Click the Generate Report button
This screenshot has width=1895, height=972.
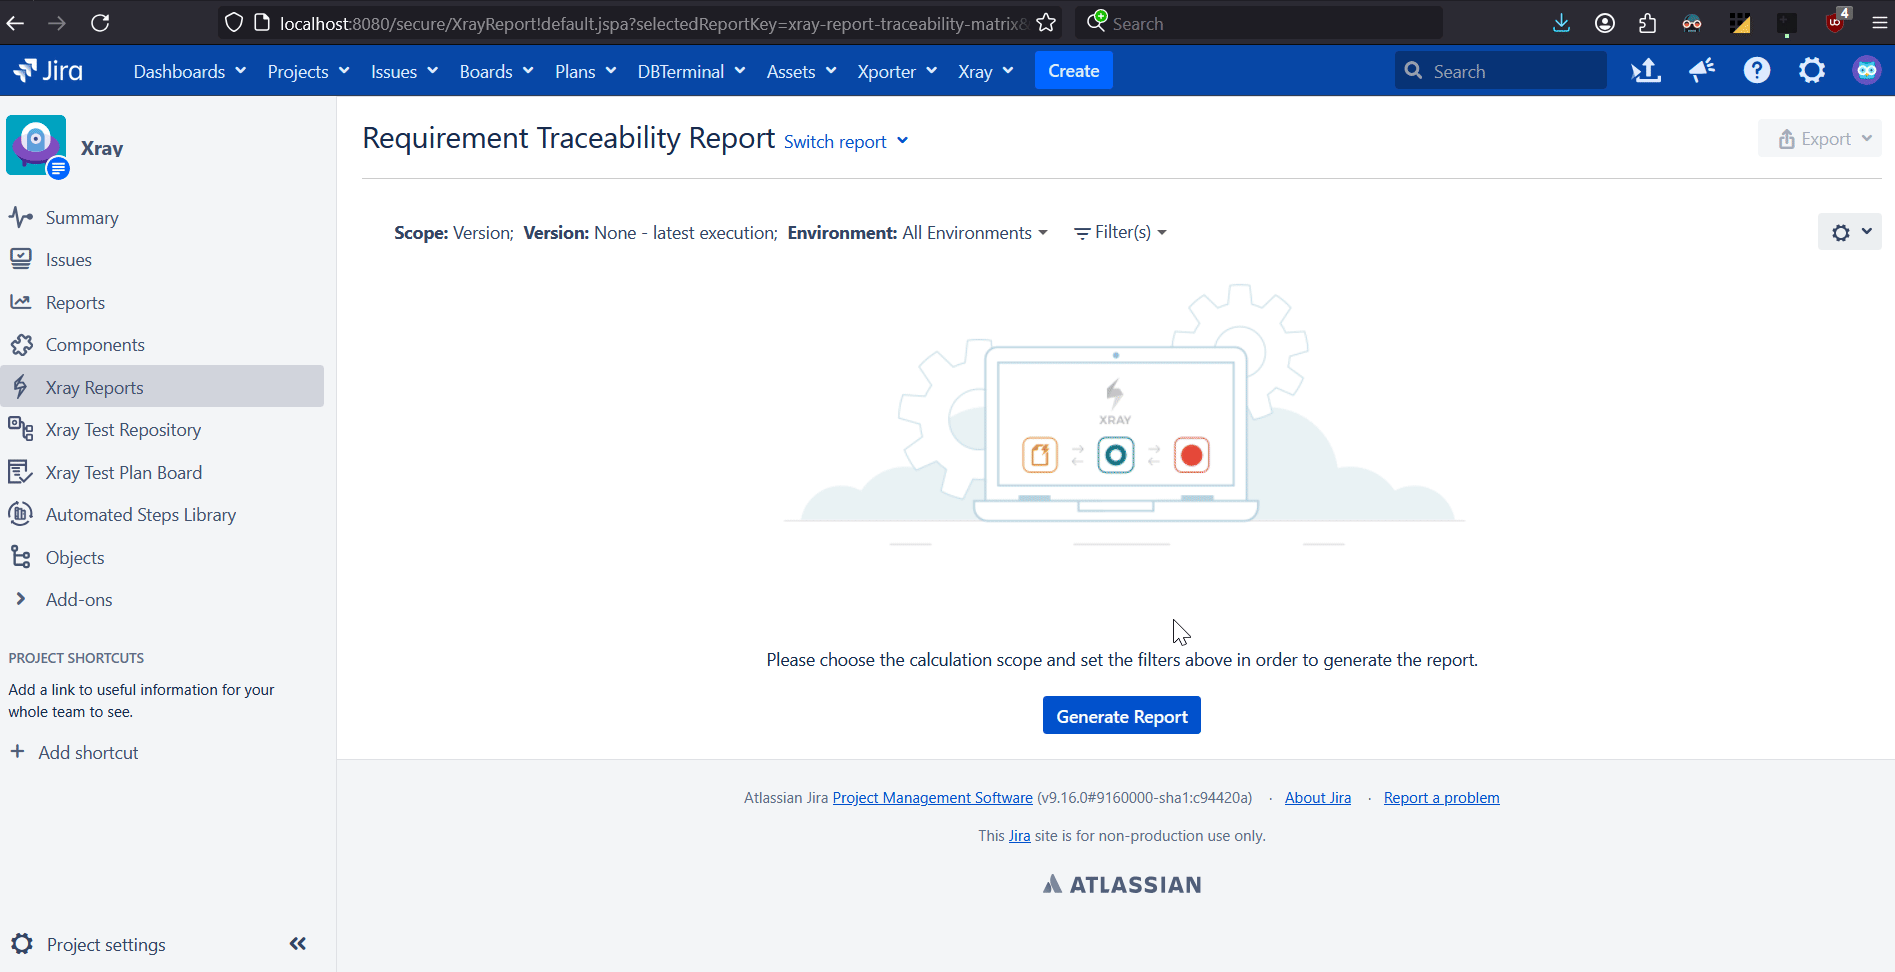click(x=1121, y=716)
